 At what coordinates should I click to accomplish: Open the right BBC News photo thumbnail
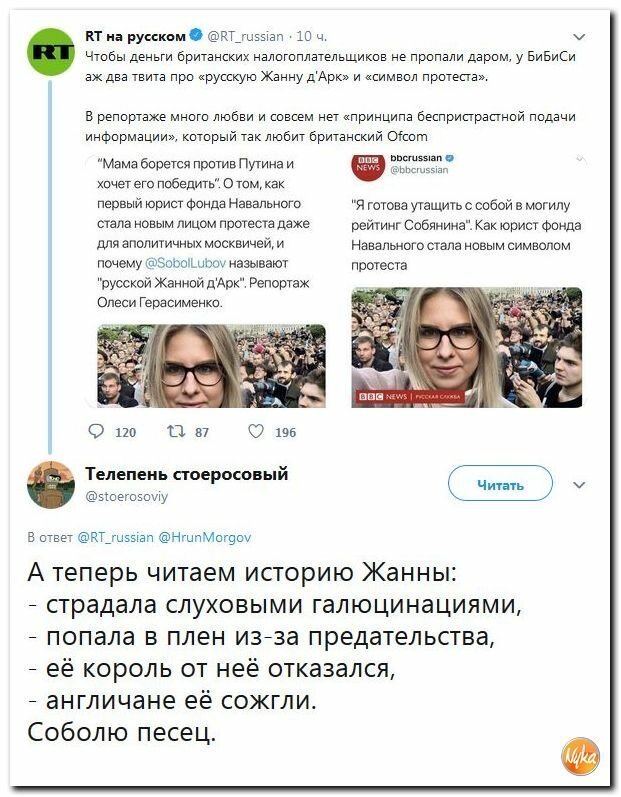(467, 348)
